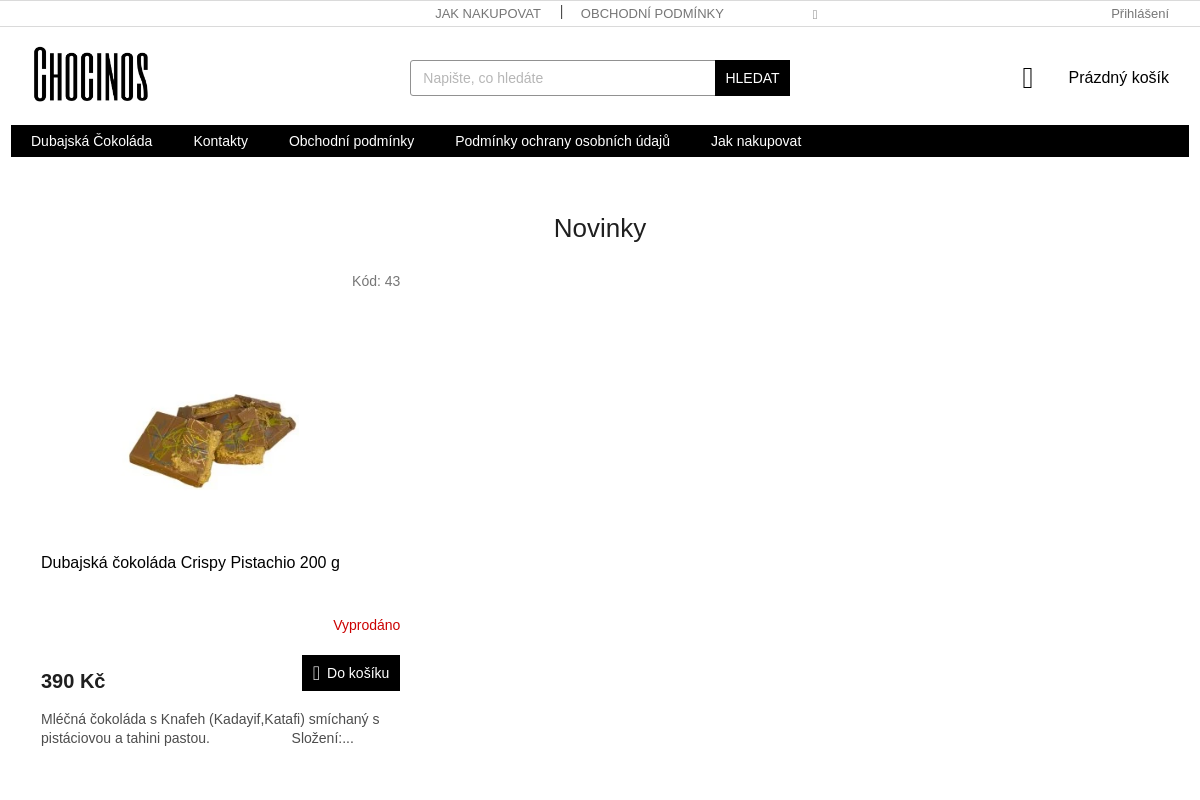The width and height of the screenshot is (1200, 800).
Task: Select Podmínky ochrany osobních údajů menu item
Action: [x=562, y=141]
